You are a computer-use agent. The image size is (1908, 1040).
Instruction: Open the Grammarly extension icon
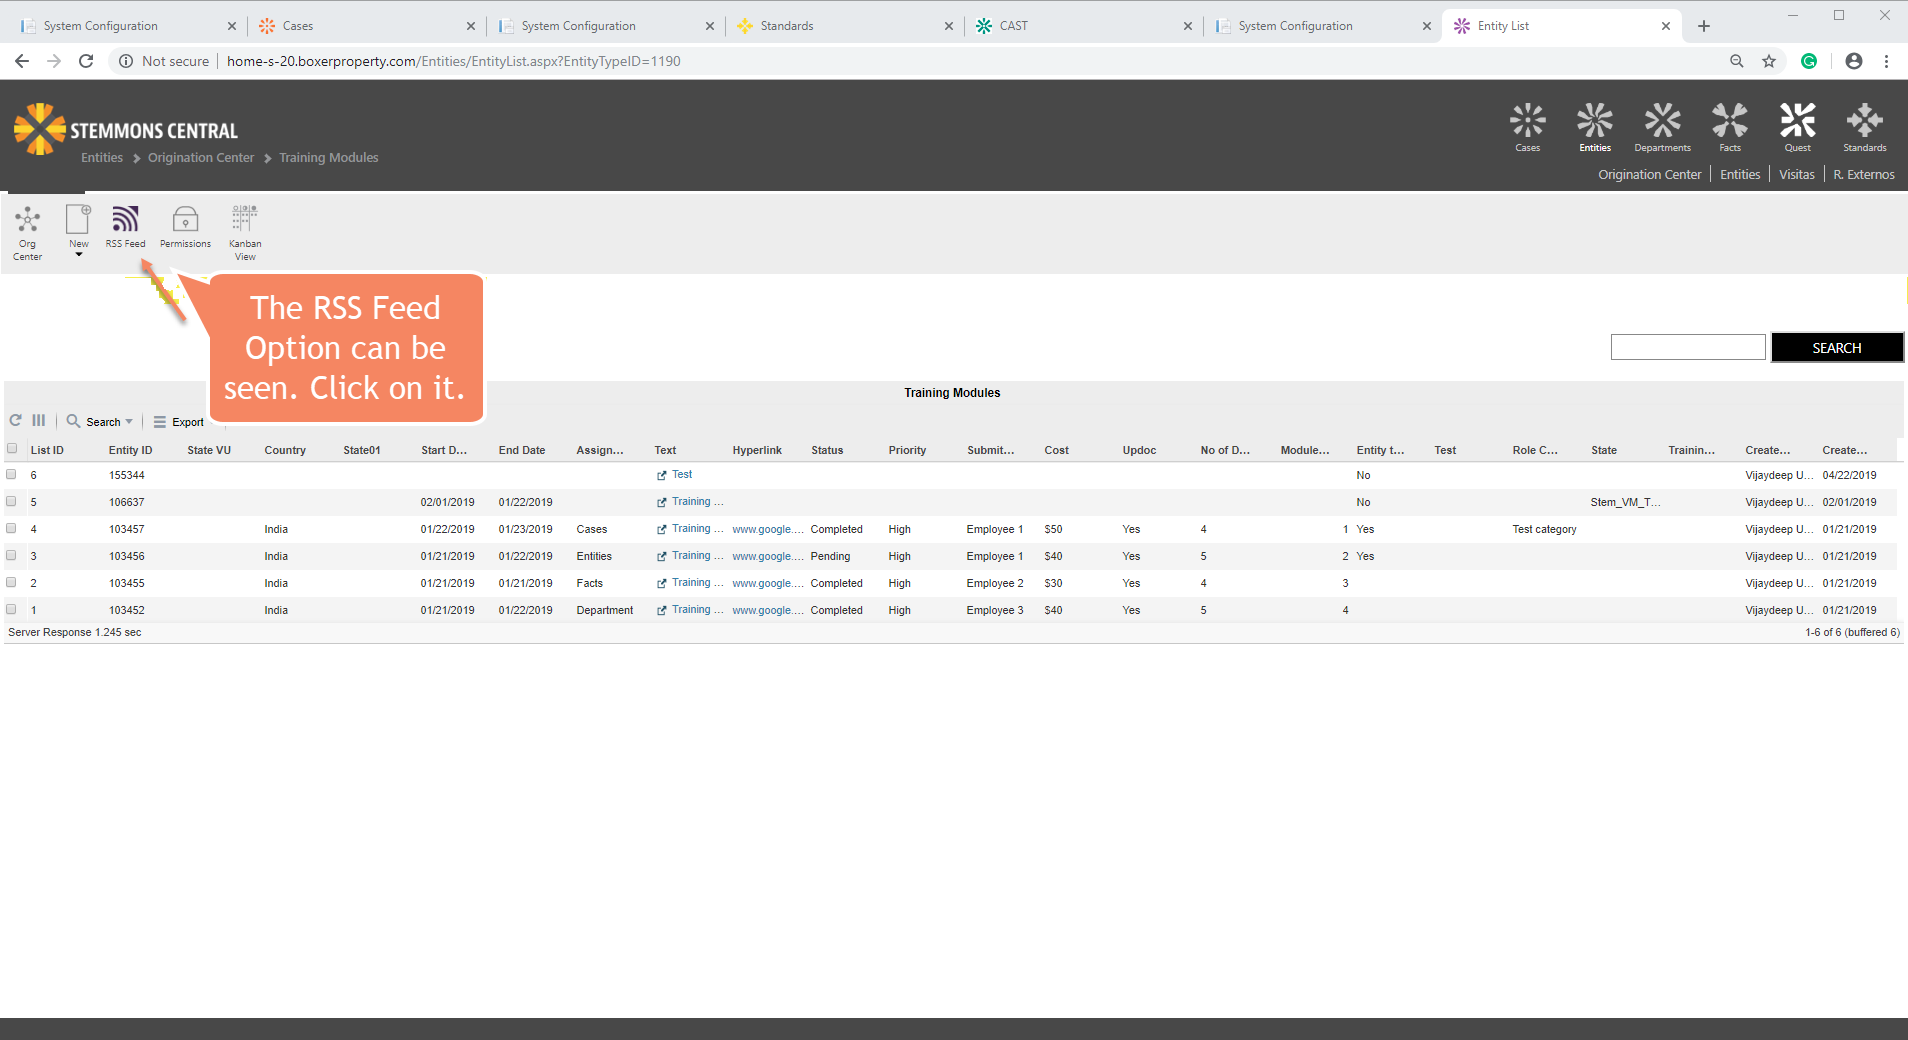(1809, 61)
